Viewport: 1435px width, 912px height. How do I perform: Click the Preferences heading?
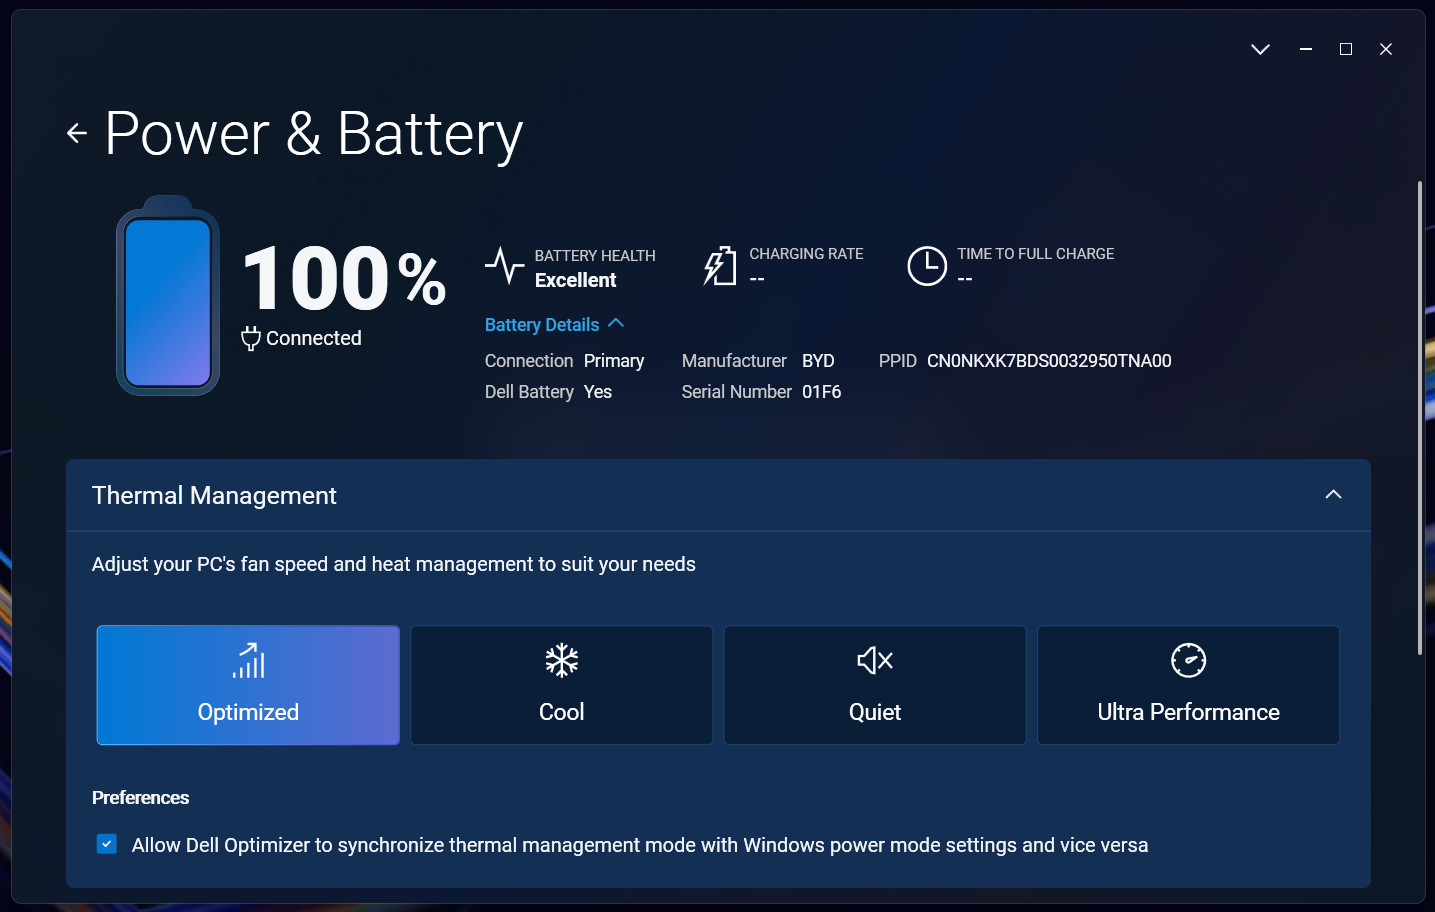click(x=140, y=798)
